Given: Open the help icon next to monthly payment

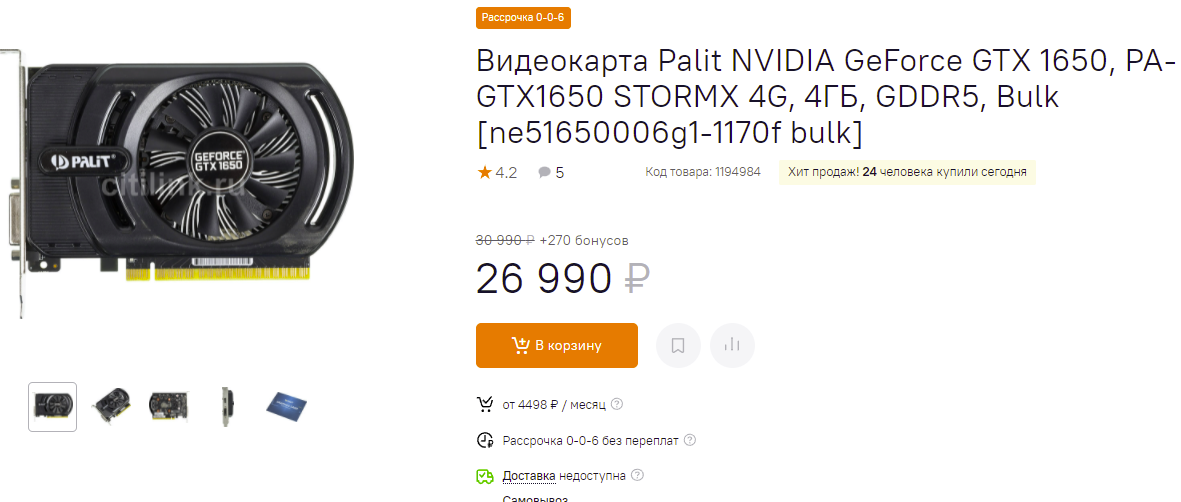Looking at the screenshot, I should (617, 404).
